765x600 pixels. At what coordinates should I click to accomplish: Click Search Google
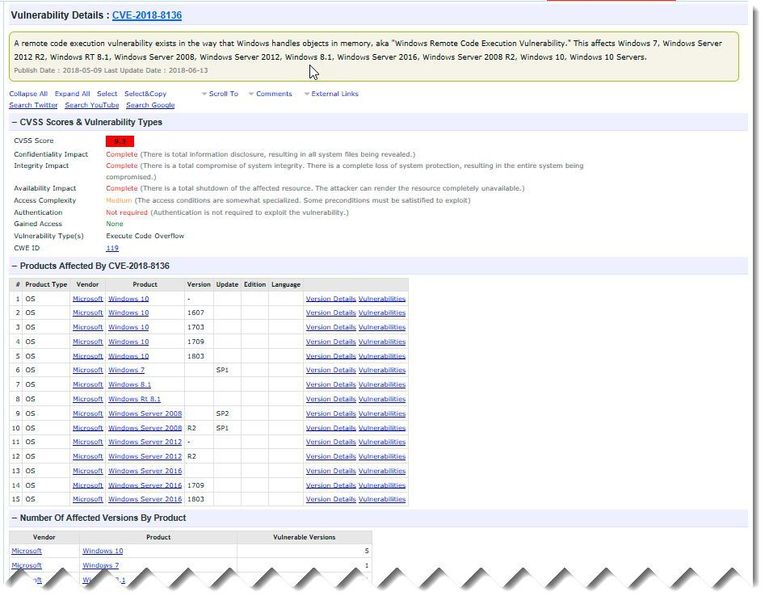click(150, 105)
